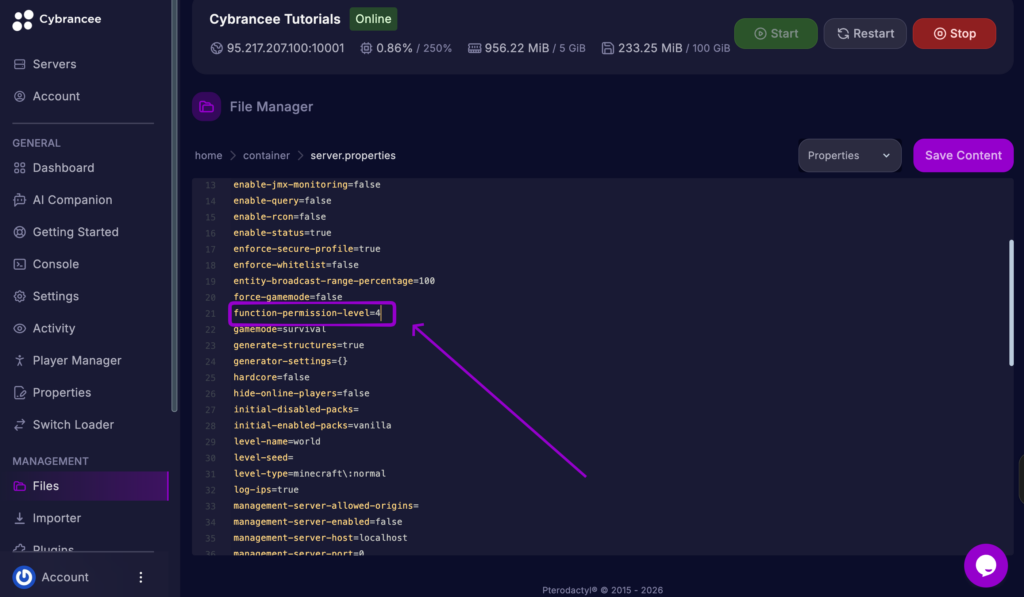Click the Console terminal icon
1024x597 pixels.
point(20,264)
